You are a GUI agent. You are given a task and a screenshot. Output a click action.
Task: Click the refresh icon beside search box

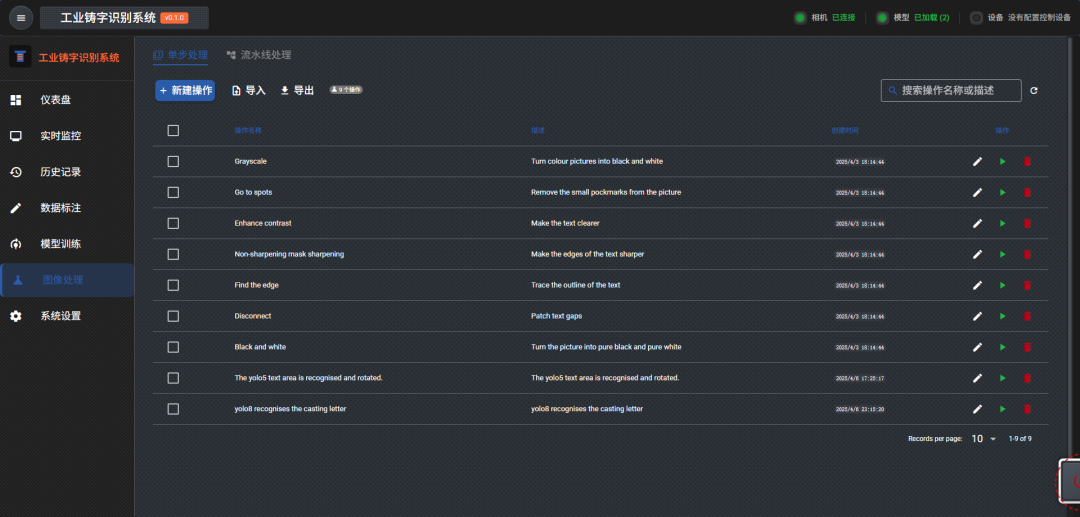1034,90
